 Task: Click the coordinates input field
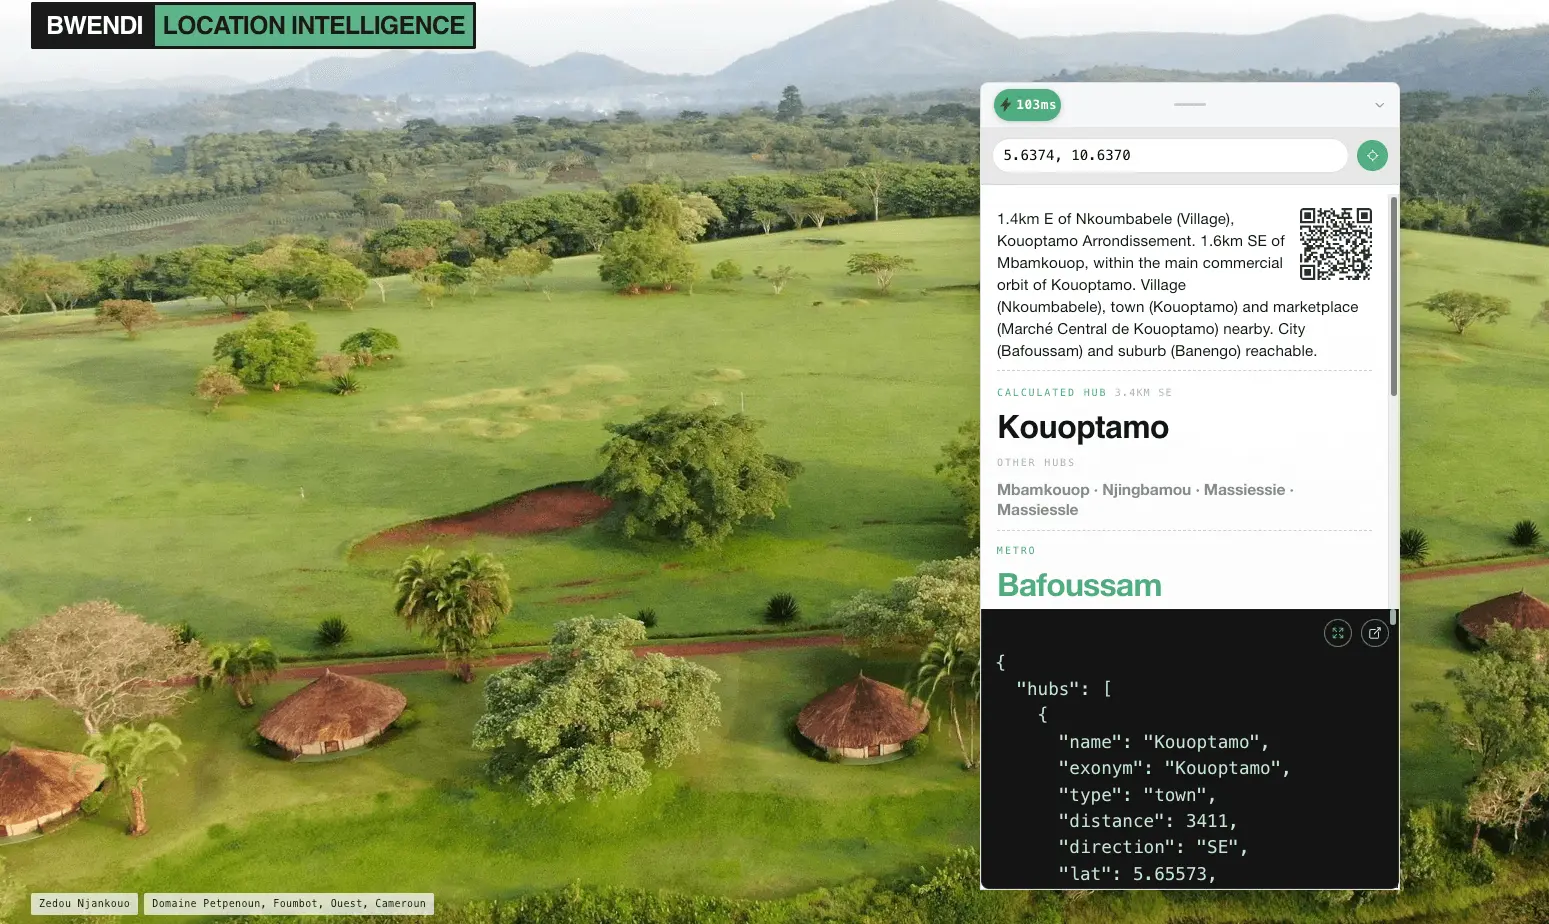(x=1170, y=155)
